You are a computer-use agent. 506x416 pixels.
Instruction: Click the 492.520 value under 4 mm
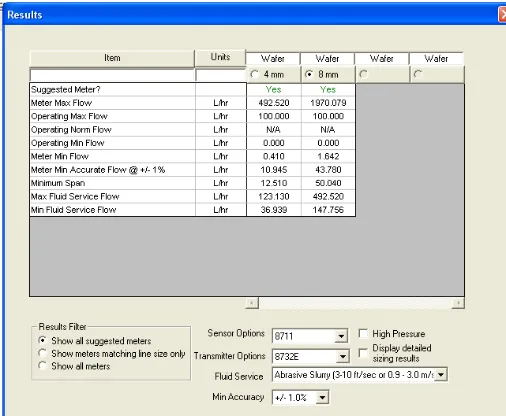pyautogui.click(x=274, y=103)
